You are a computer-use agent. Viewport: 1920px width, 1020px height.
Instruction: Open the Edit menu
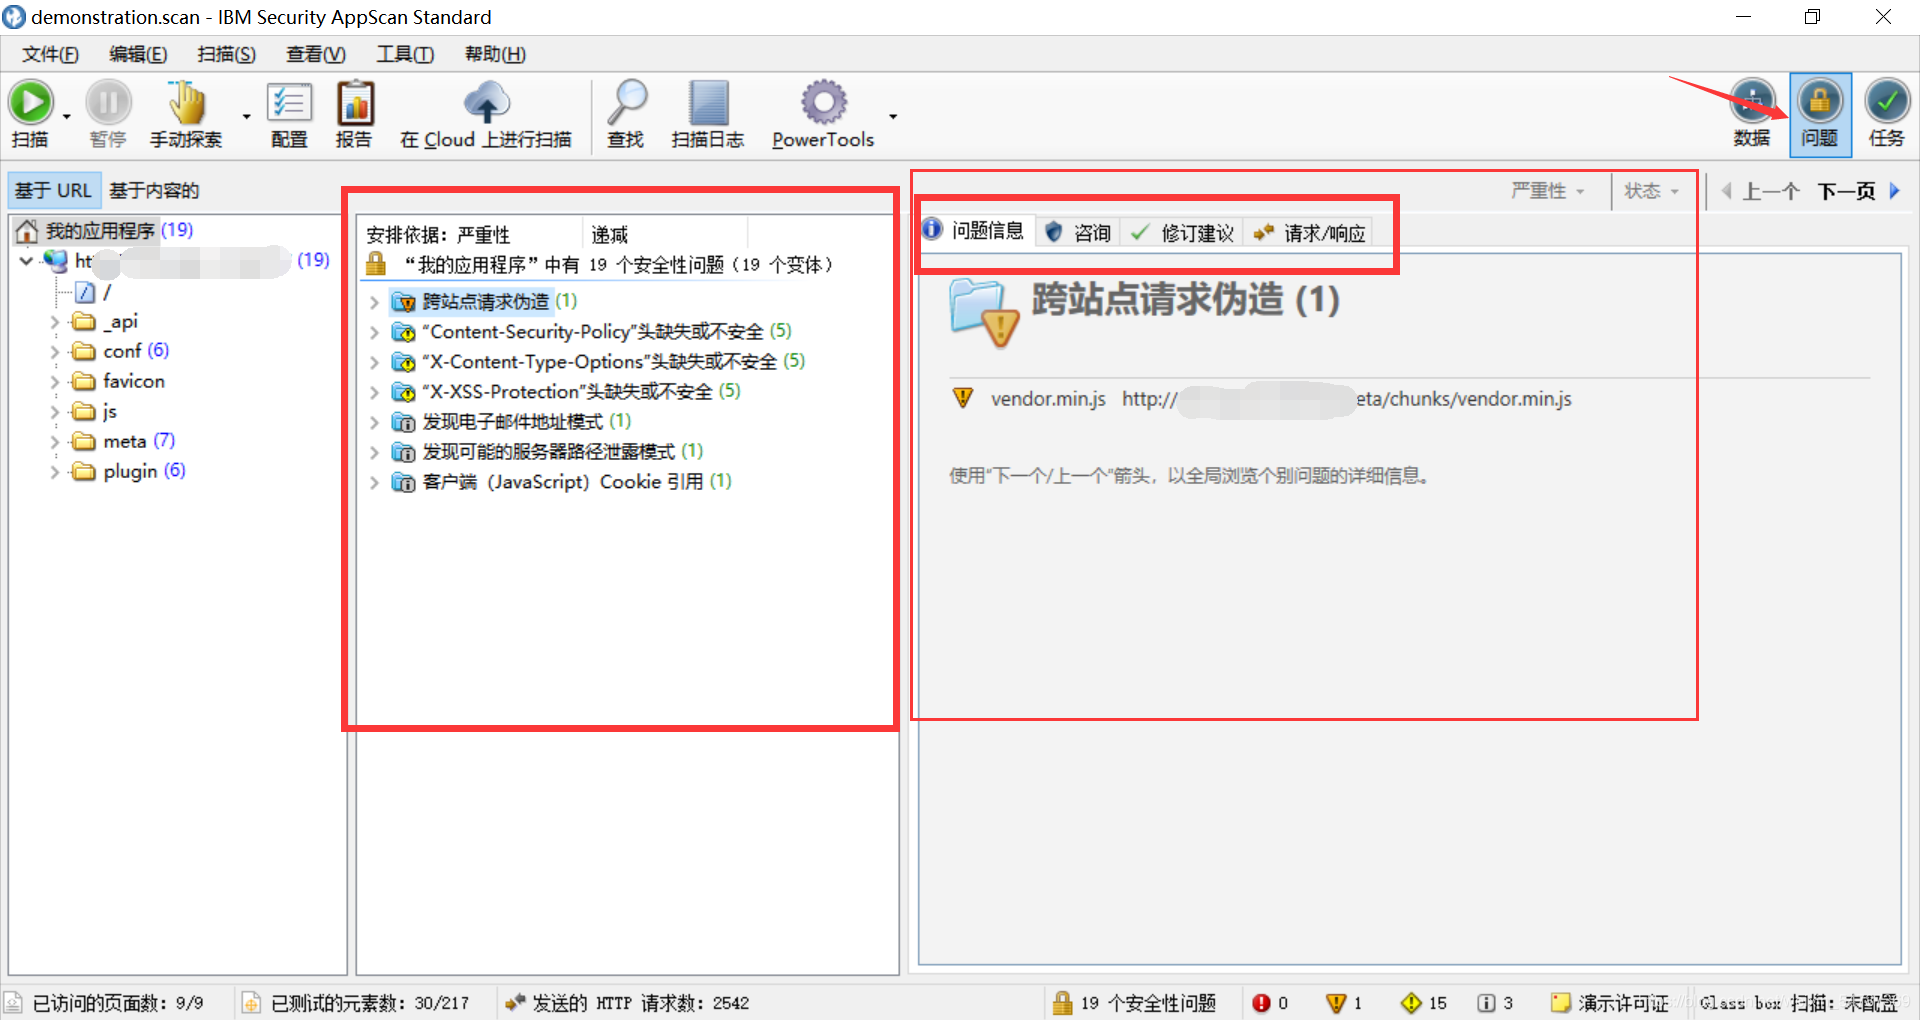point(138,54)
